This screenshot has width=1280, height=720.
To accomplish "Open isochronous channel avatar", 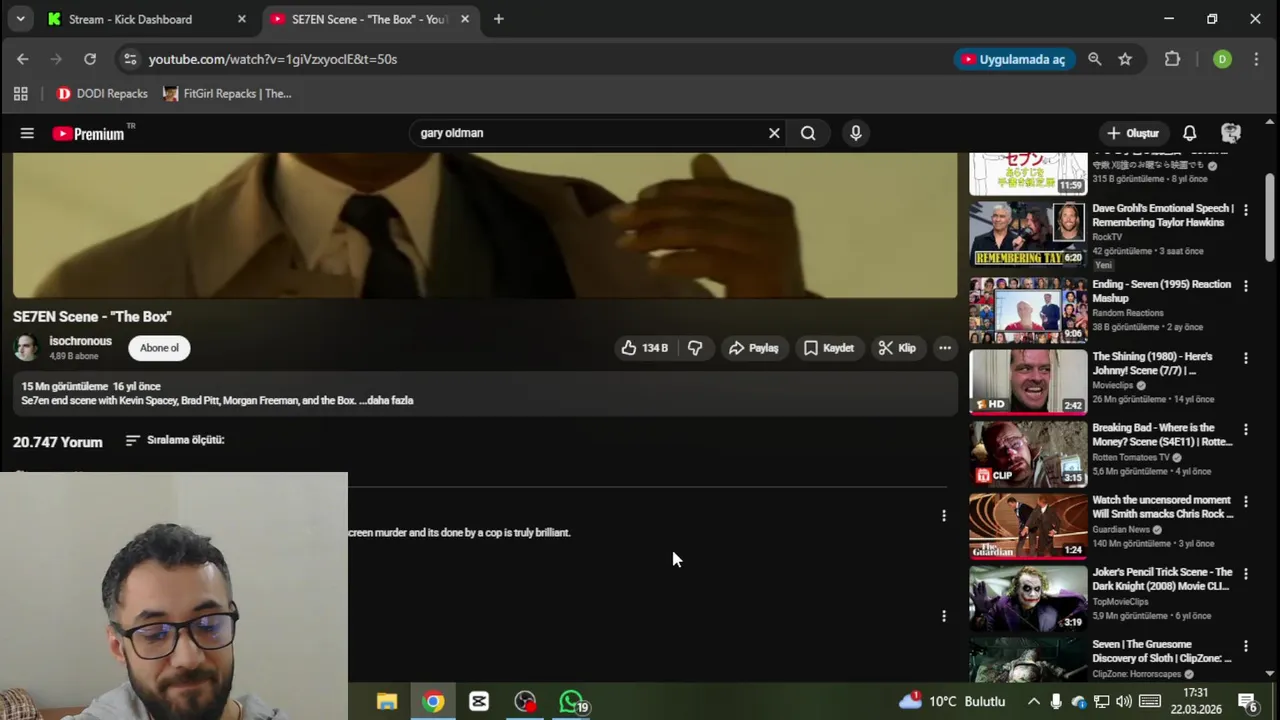I will point(26,347).
